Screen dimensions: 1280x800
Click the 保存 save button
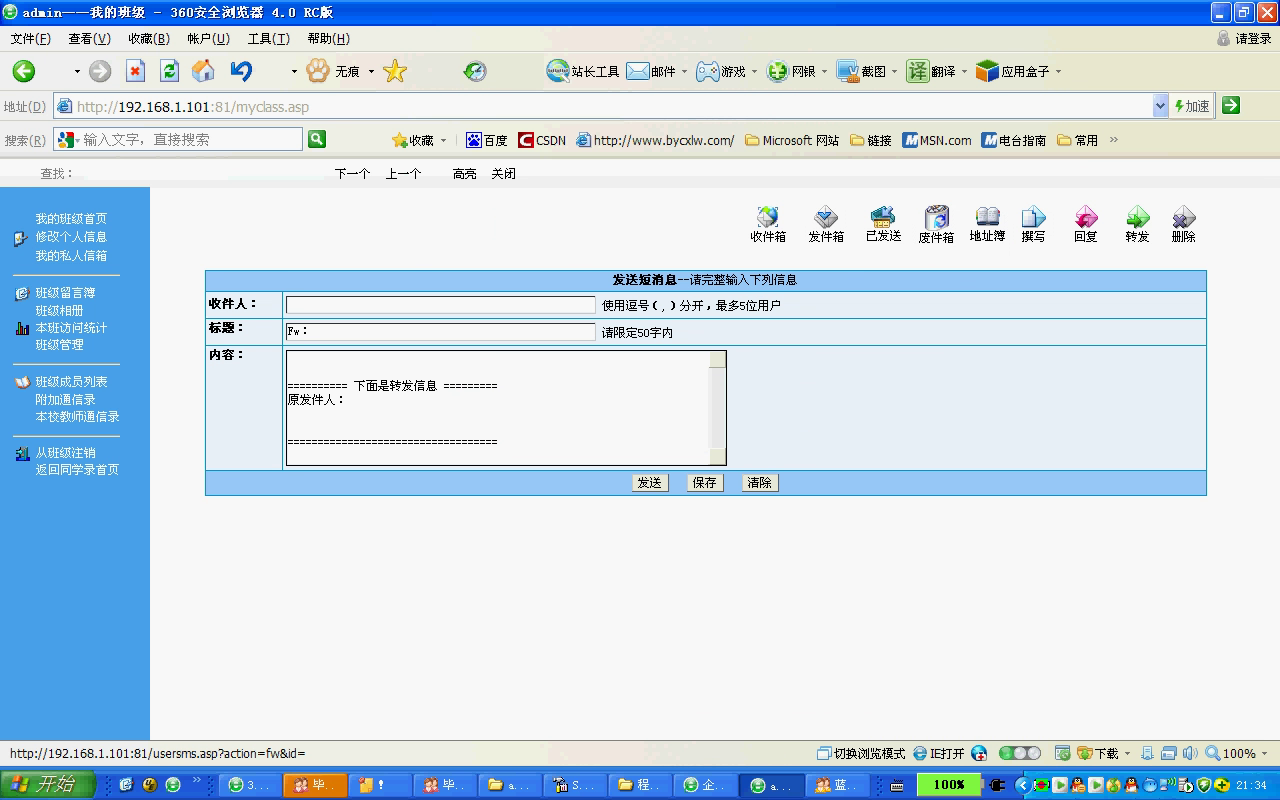[705, 483]
